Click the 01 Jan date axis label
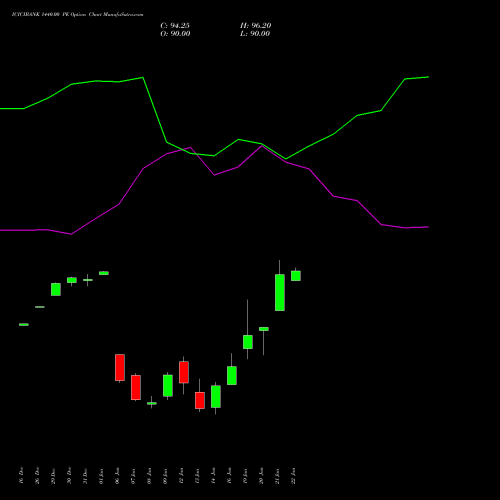The width and height of the screenshot is (500, 500). point(101,476)
